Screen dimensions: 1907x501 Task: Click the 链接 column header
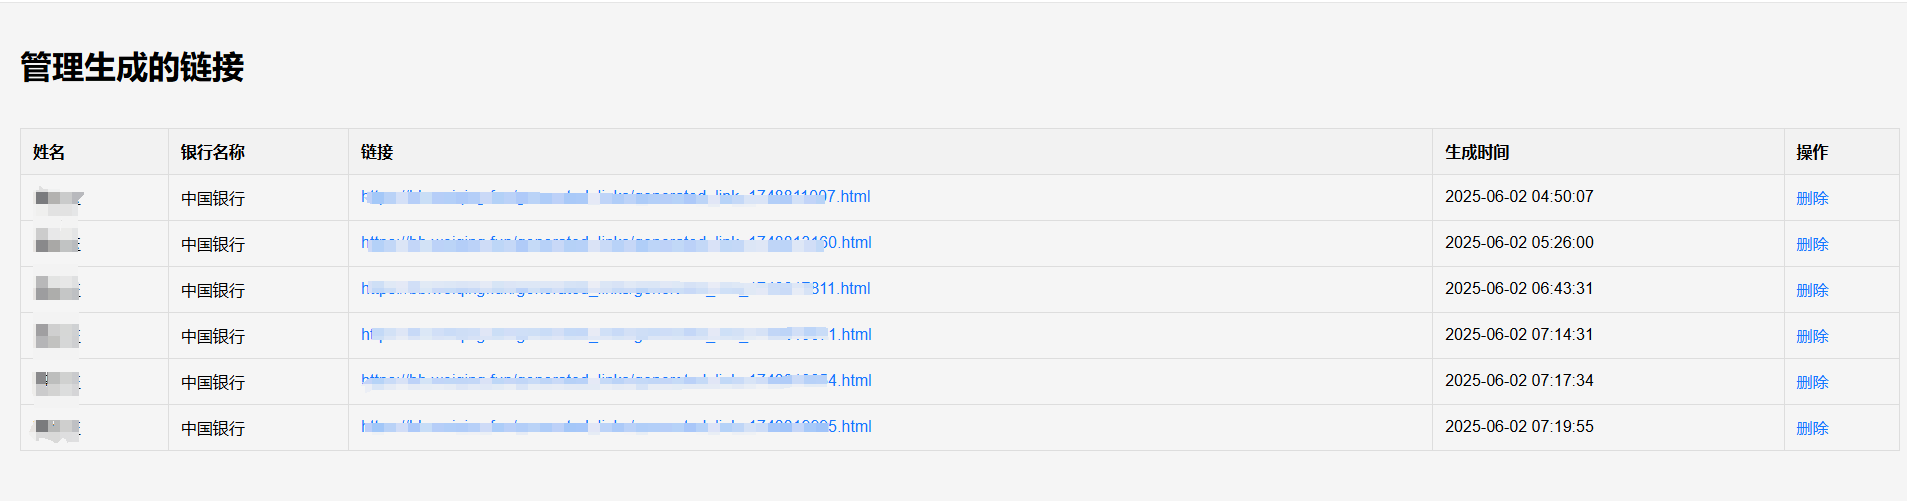[x=377, y=152]
